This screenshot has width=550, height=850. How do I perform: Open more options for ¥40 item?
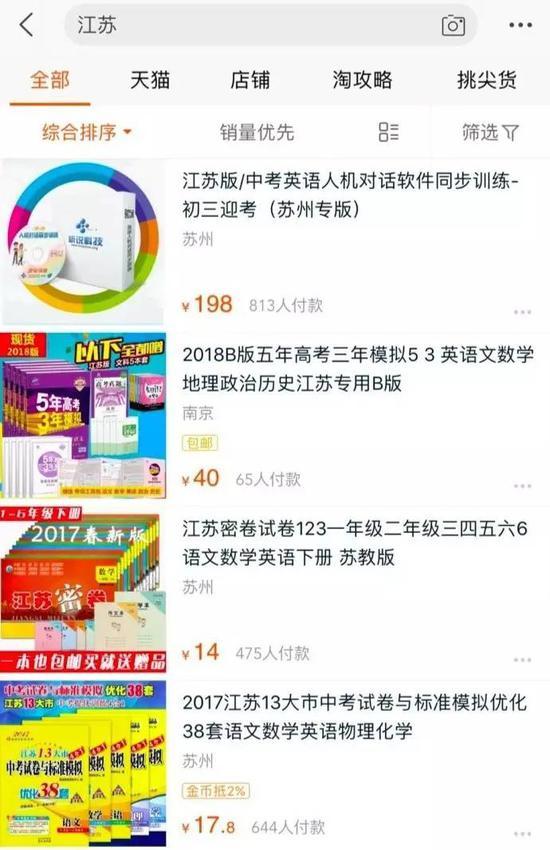(522, 486)
